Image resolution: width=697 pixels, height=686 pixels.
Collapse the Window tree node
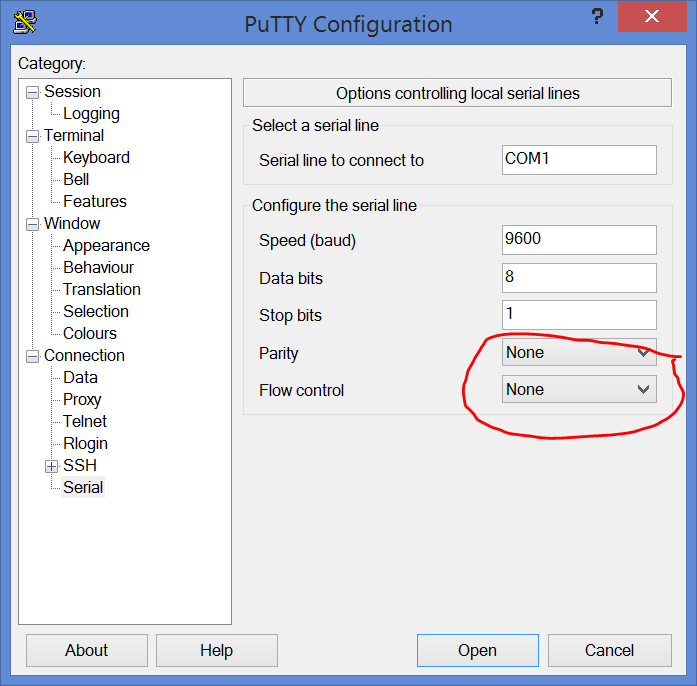[x=32, y=225]
